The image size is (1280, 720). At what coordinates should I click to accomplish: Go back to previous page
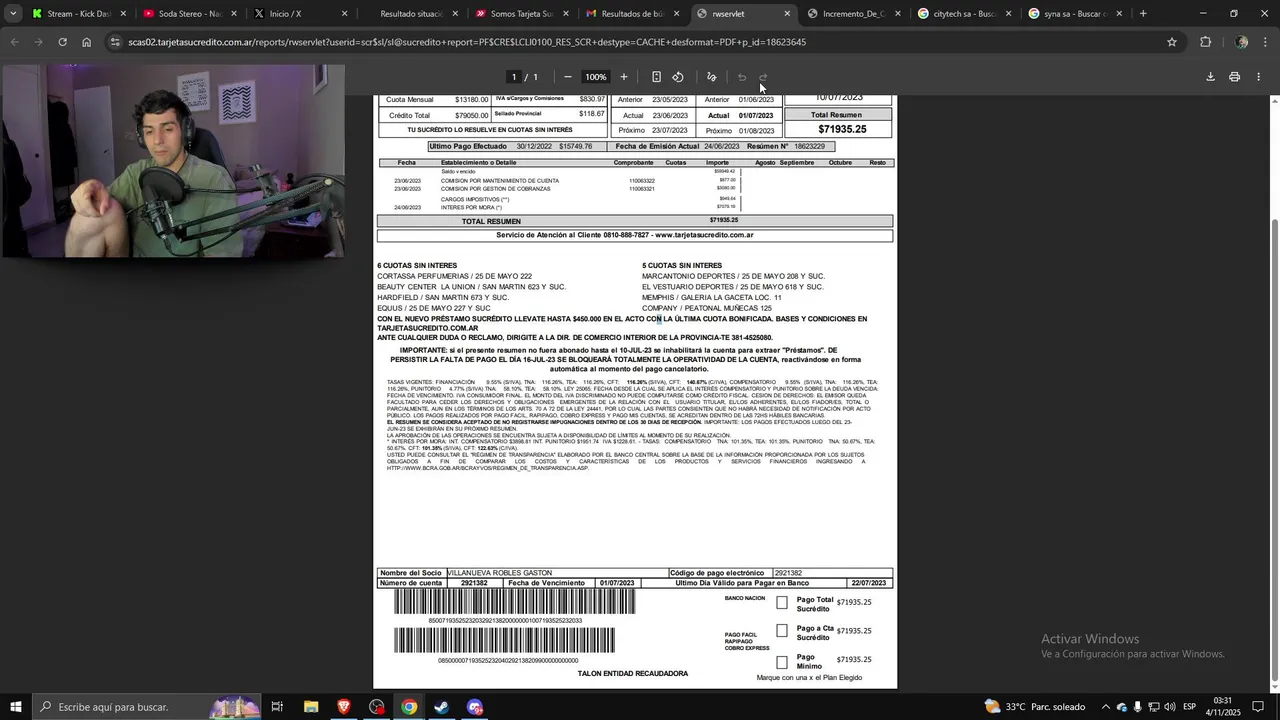pyautogui.click(x=14, y=42)
